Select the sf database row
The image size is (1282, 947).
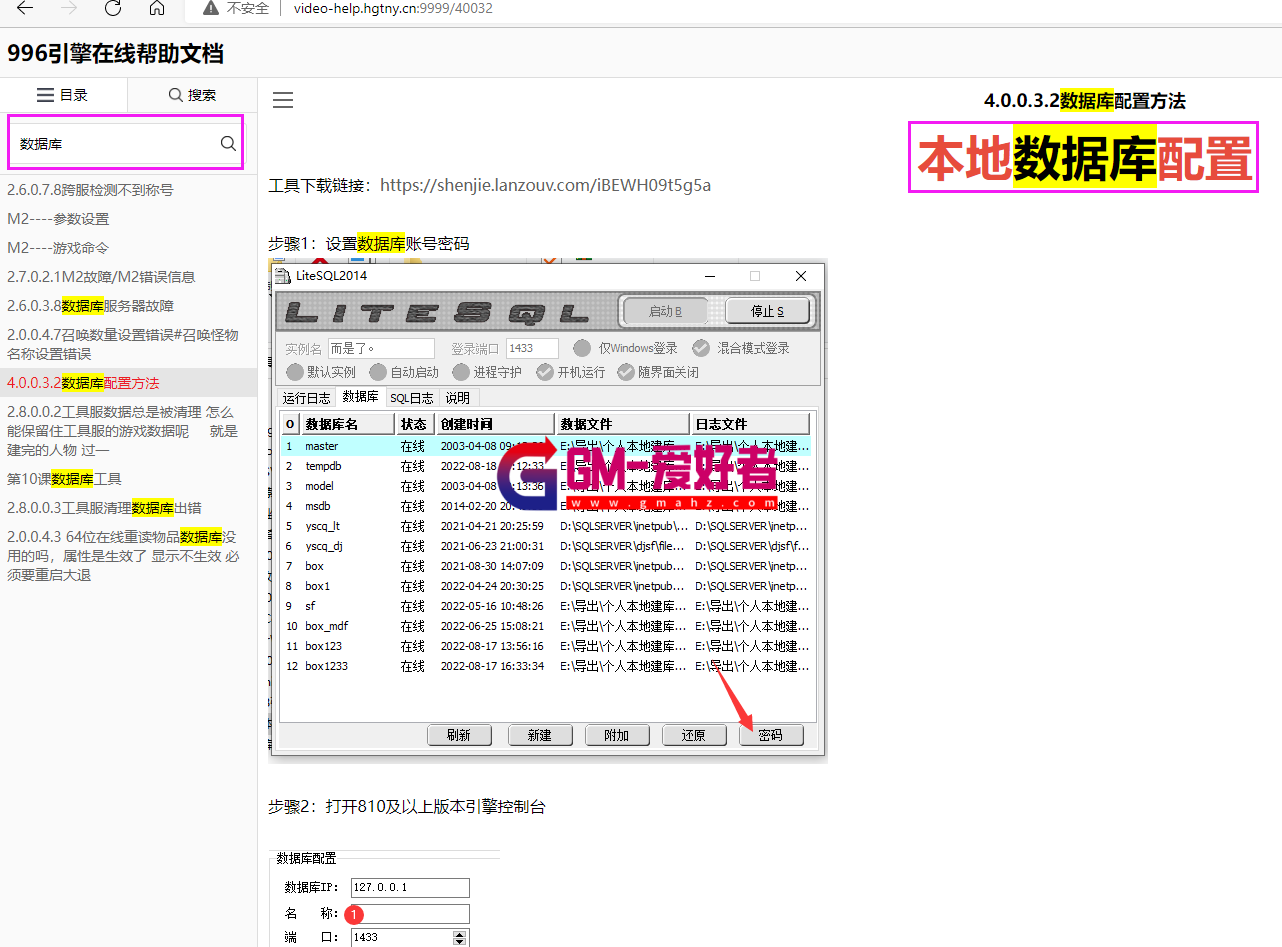[546, 606]
